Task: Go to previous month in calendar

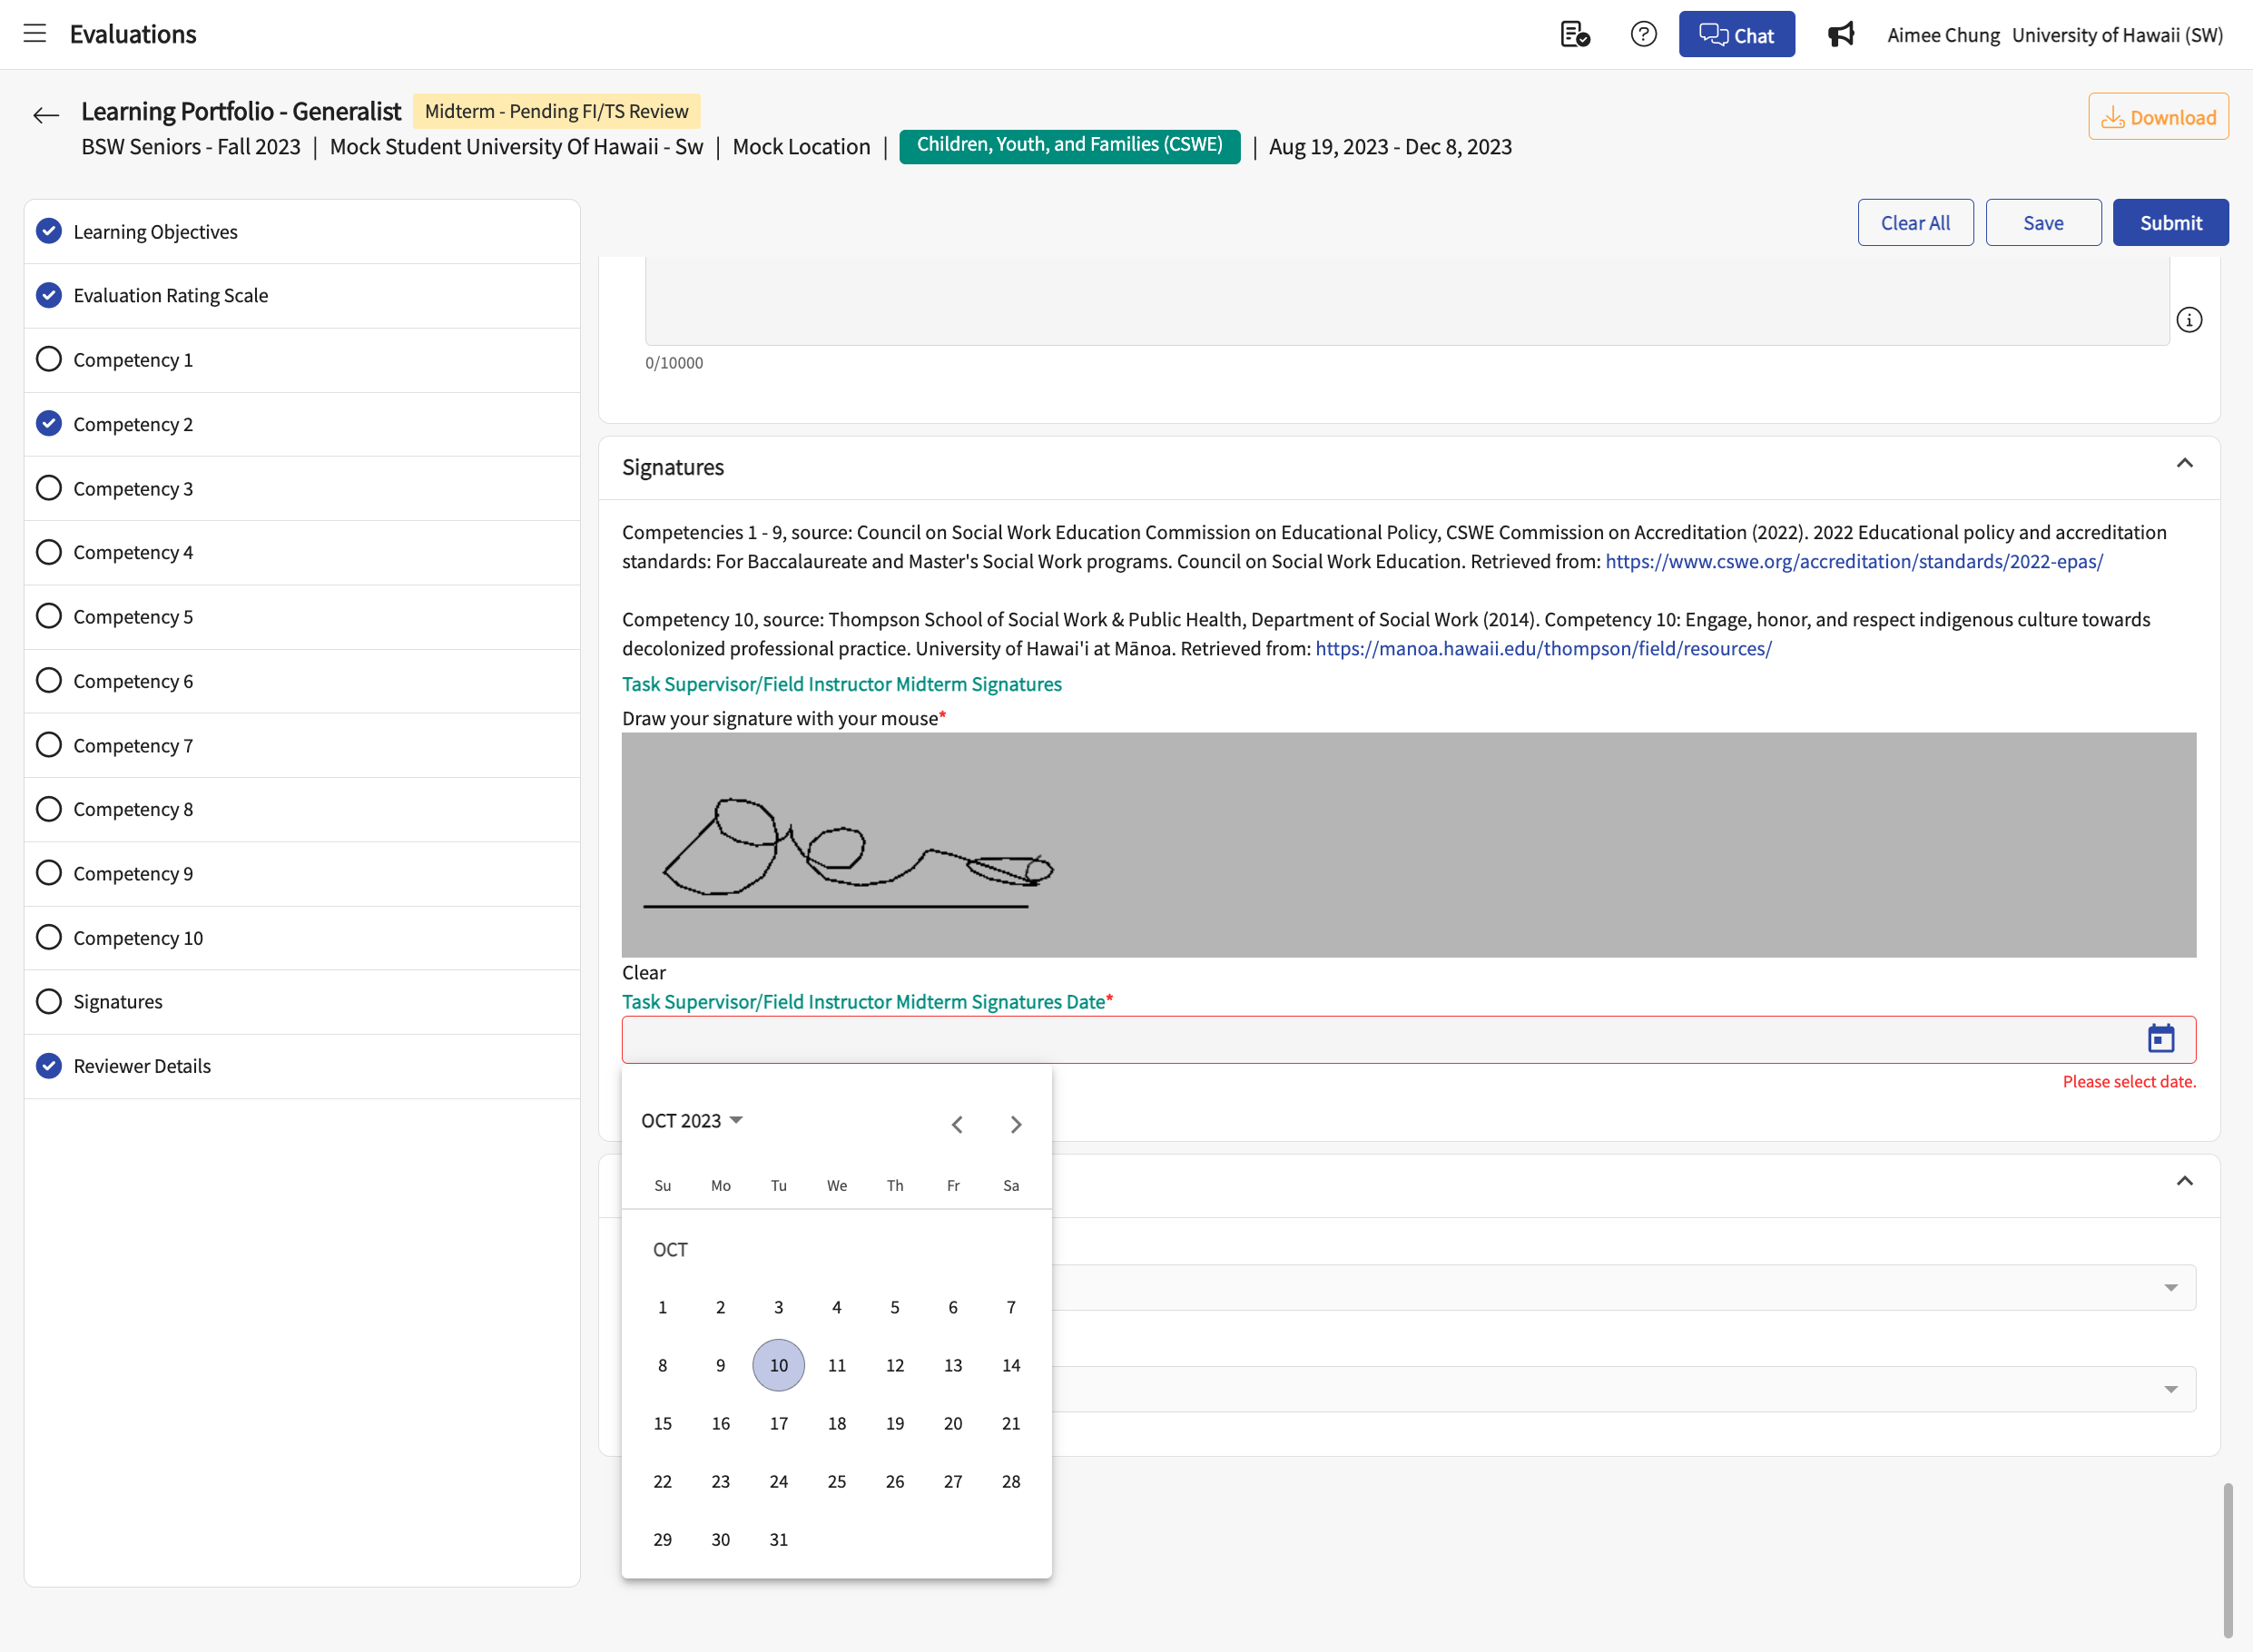Action: (x=957, y=1124)
